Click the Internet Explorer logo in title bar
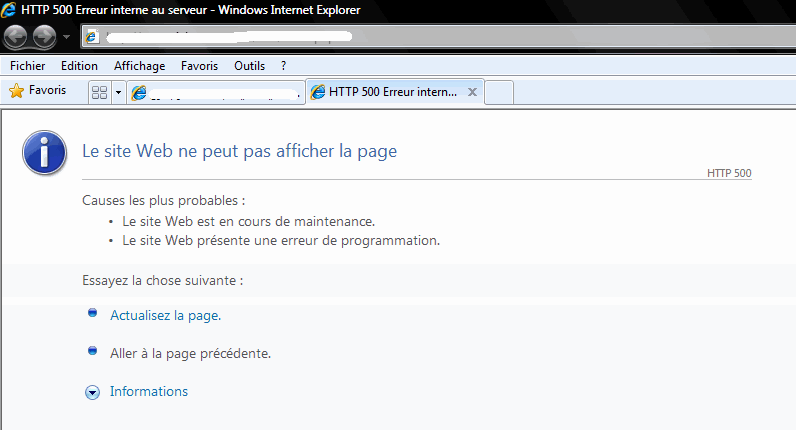Image resolution: width=796 pixels, height=430 pixels. pos(9,9)
